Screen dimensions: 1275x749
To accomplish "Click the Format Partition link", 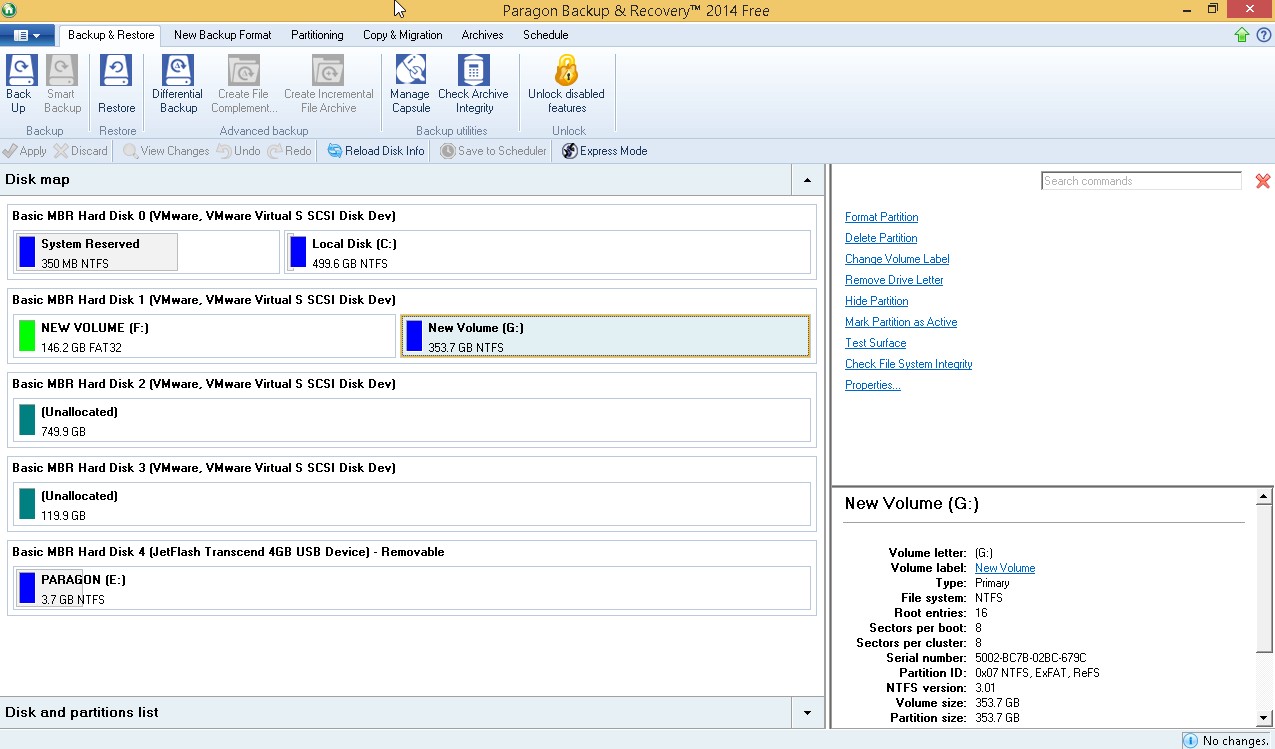I will pyautogui.click(x=881, y=217).
